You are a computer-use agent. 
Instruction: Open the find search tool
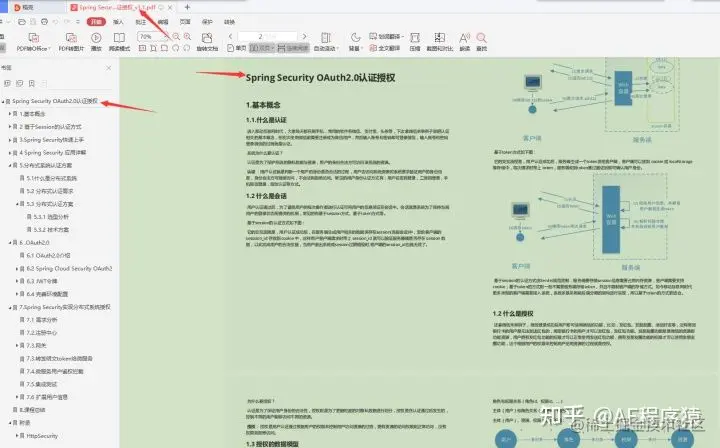[481, 42]
